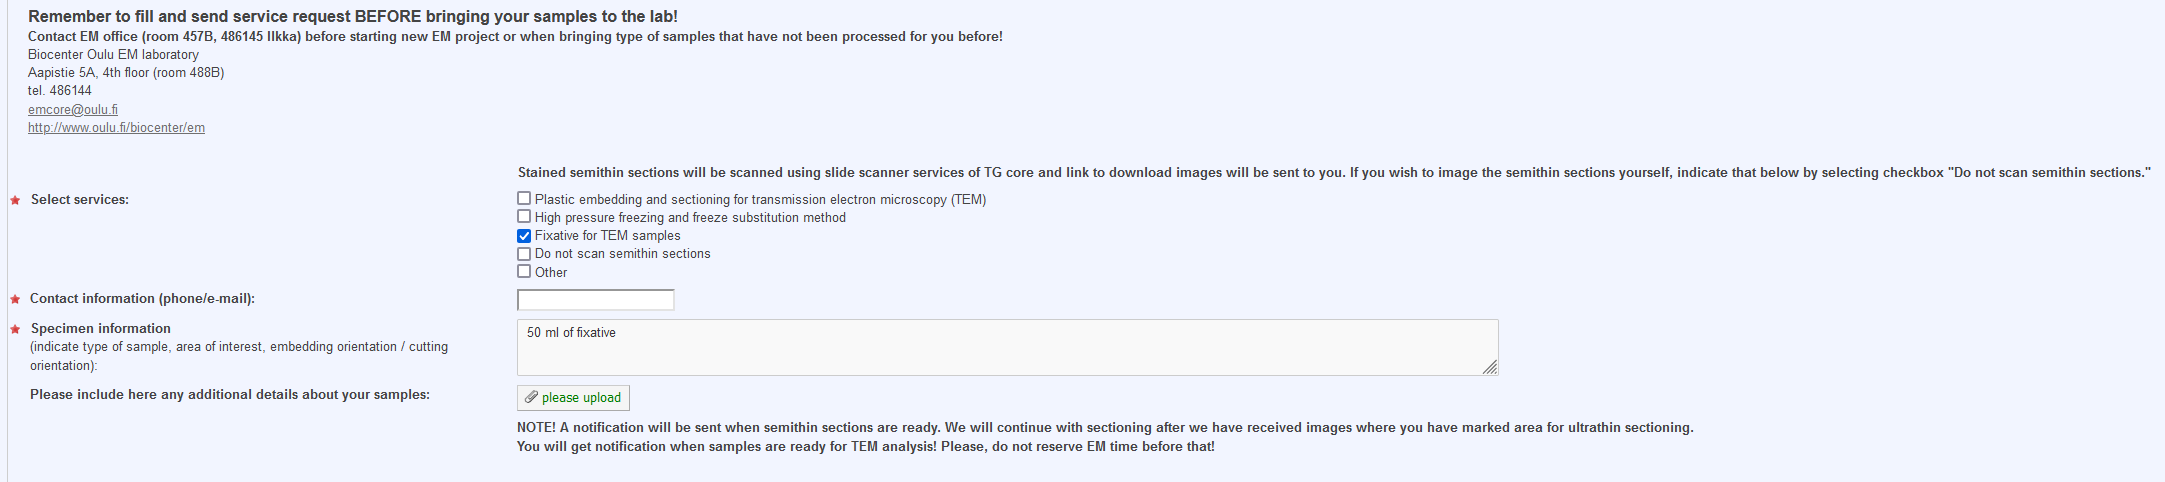Click the paperclip icon on the upload button
Image resolution: width=2165 pixels, height=482 pixels.
point(532,398)
